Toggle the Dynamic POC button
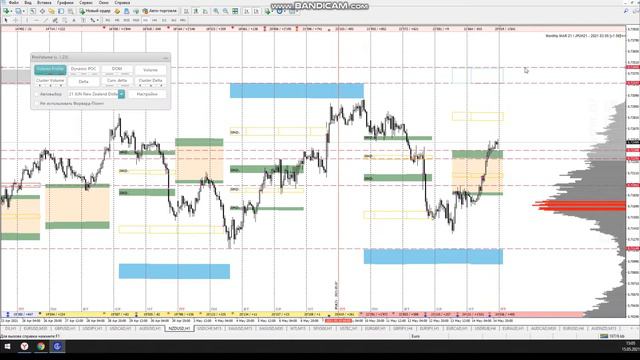 [84, 69]
